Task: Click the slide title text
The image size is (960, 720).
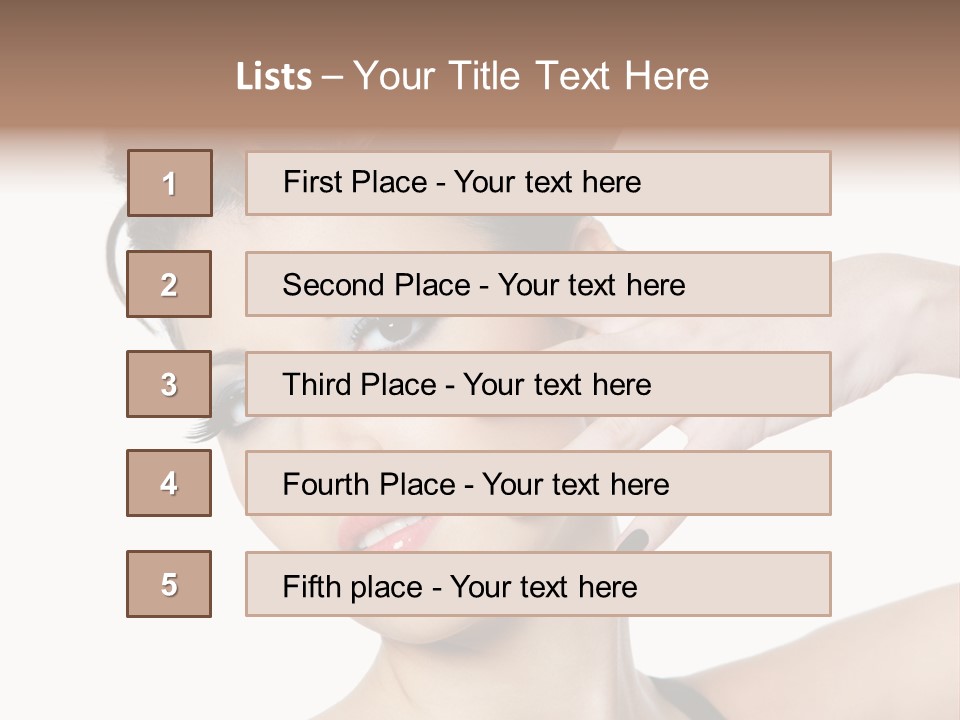Action: point(472,76)
